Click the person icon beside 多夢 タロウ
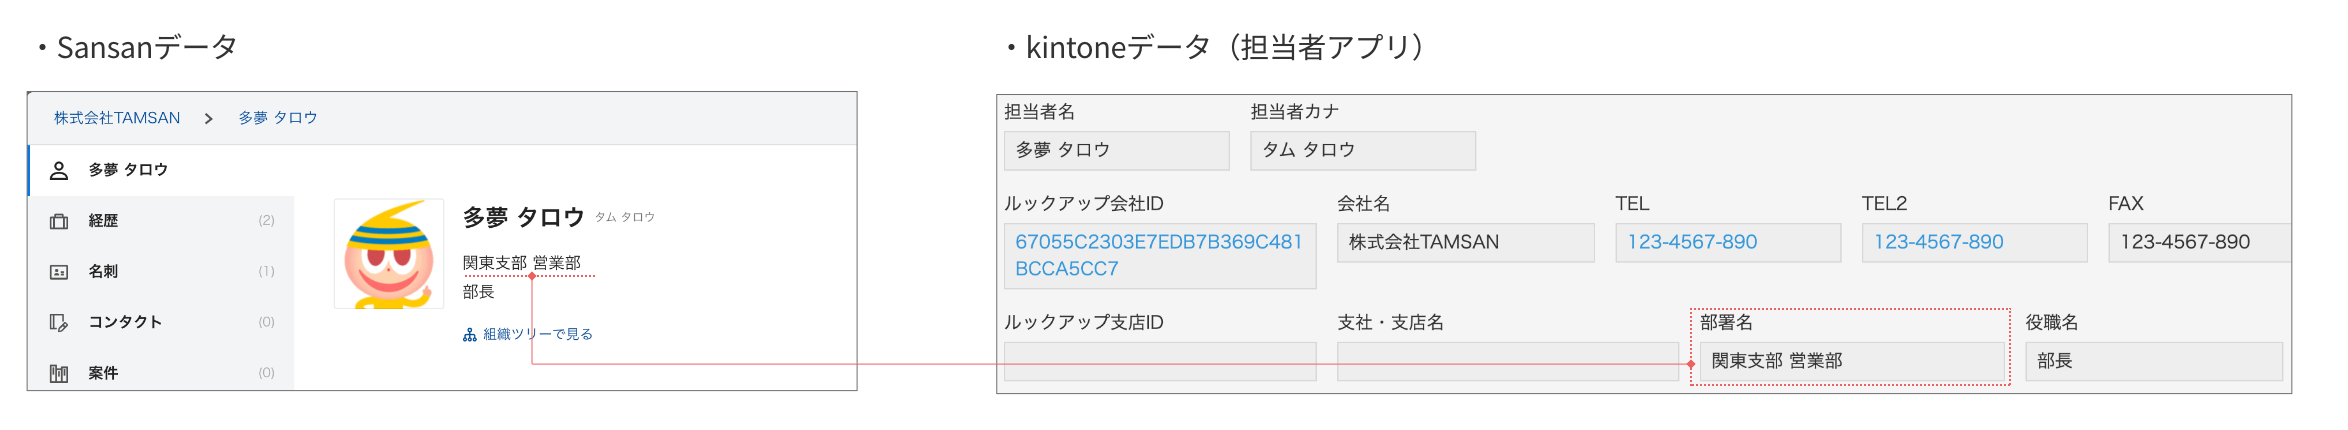This screenshot has height=430, width=2348. click(59, 171)
